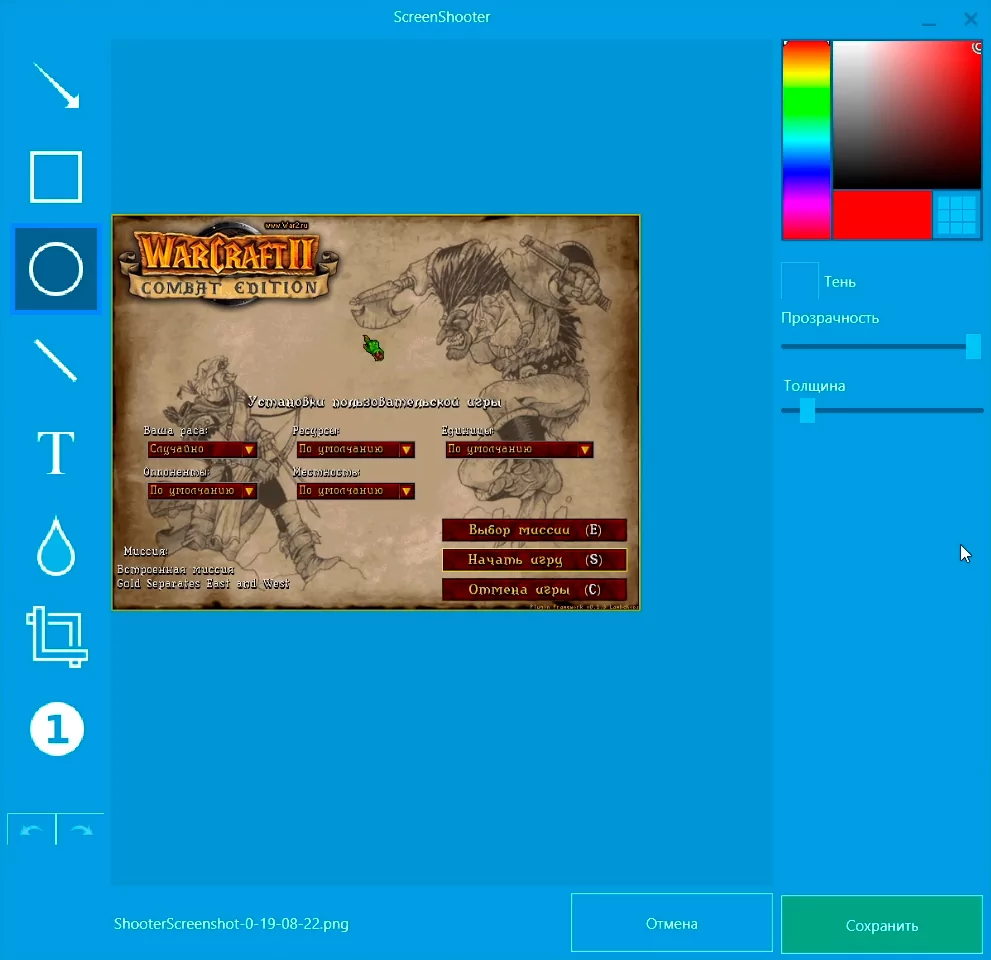Click the Прозрачность opacity slider handle
The width and height of the screenshot is (991, 960).
973,346
